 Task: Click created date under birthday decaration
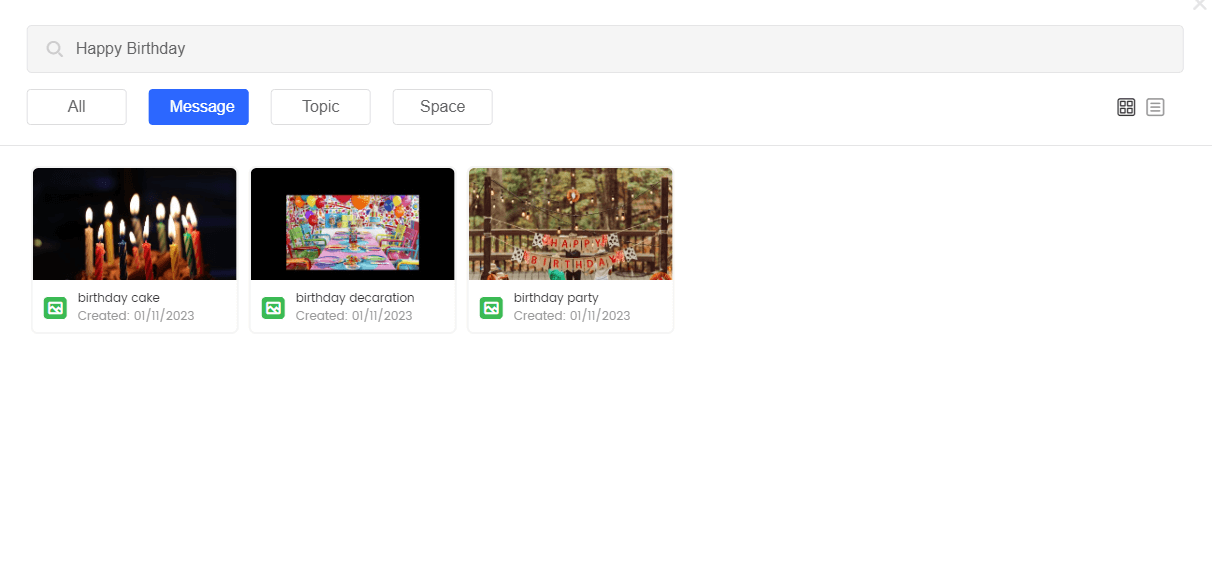pyautogui.click(x=354, y=316)
